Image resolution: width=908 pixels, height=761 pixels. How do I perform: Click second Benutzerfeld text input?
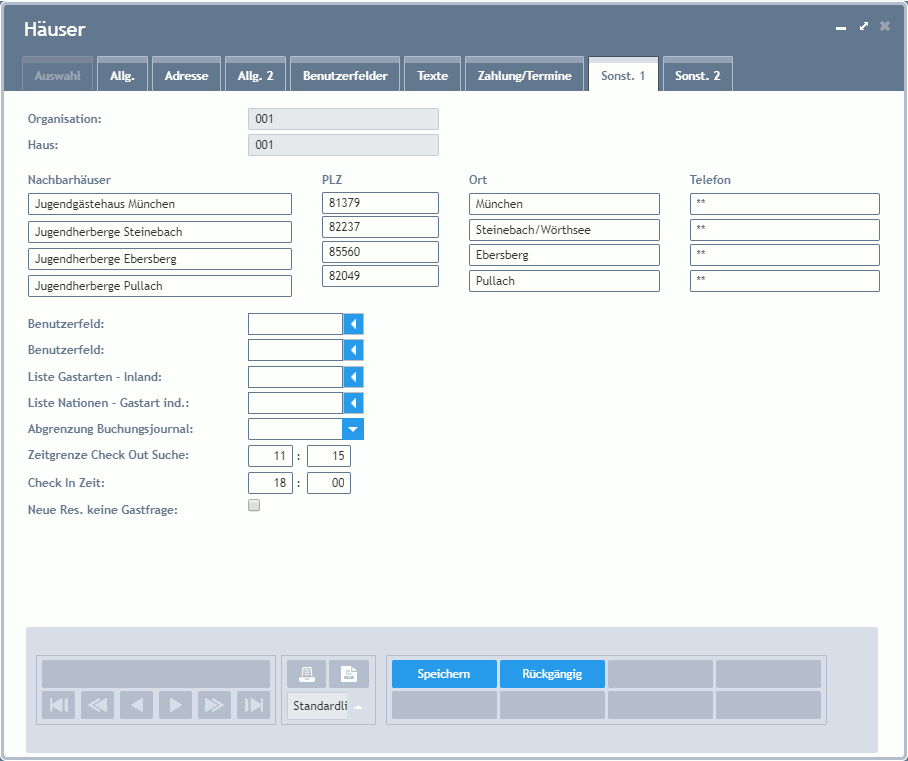pos(296,350)
